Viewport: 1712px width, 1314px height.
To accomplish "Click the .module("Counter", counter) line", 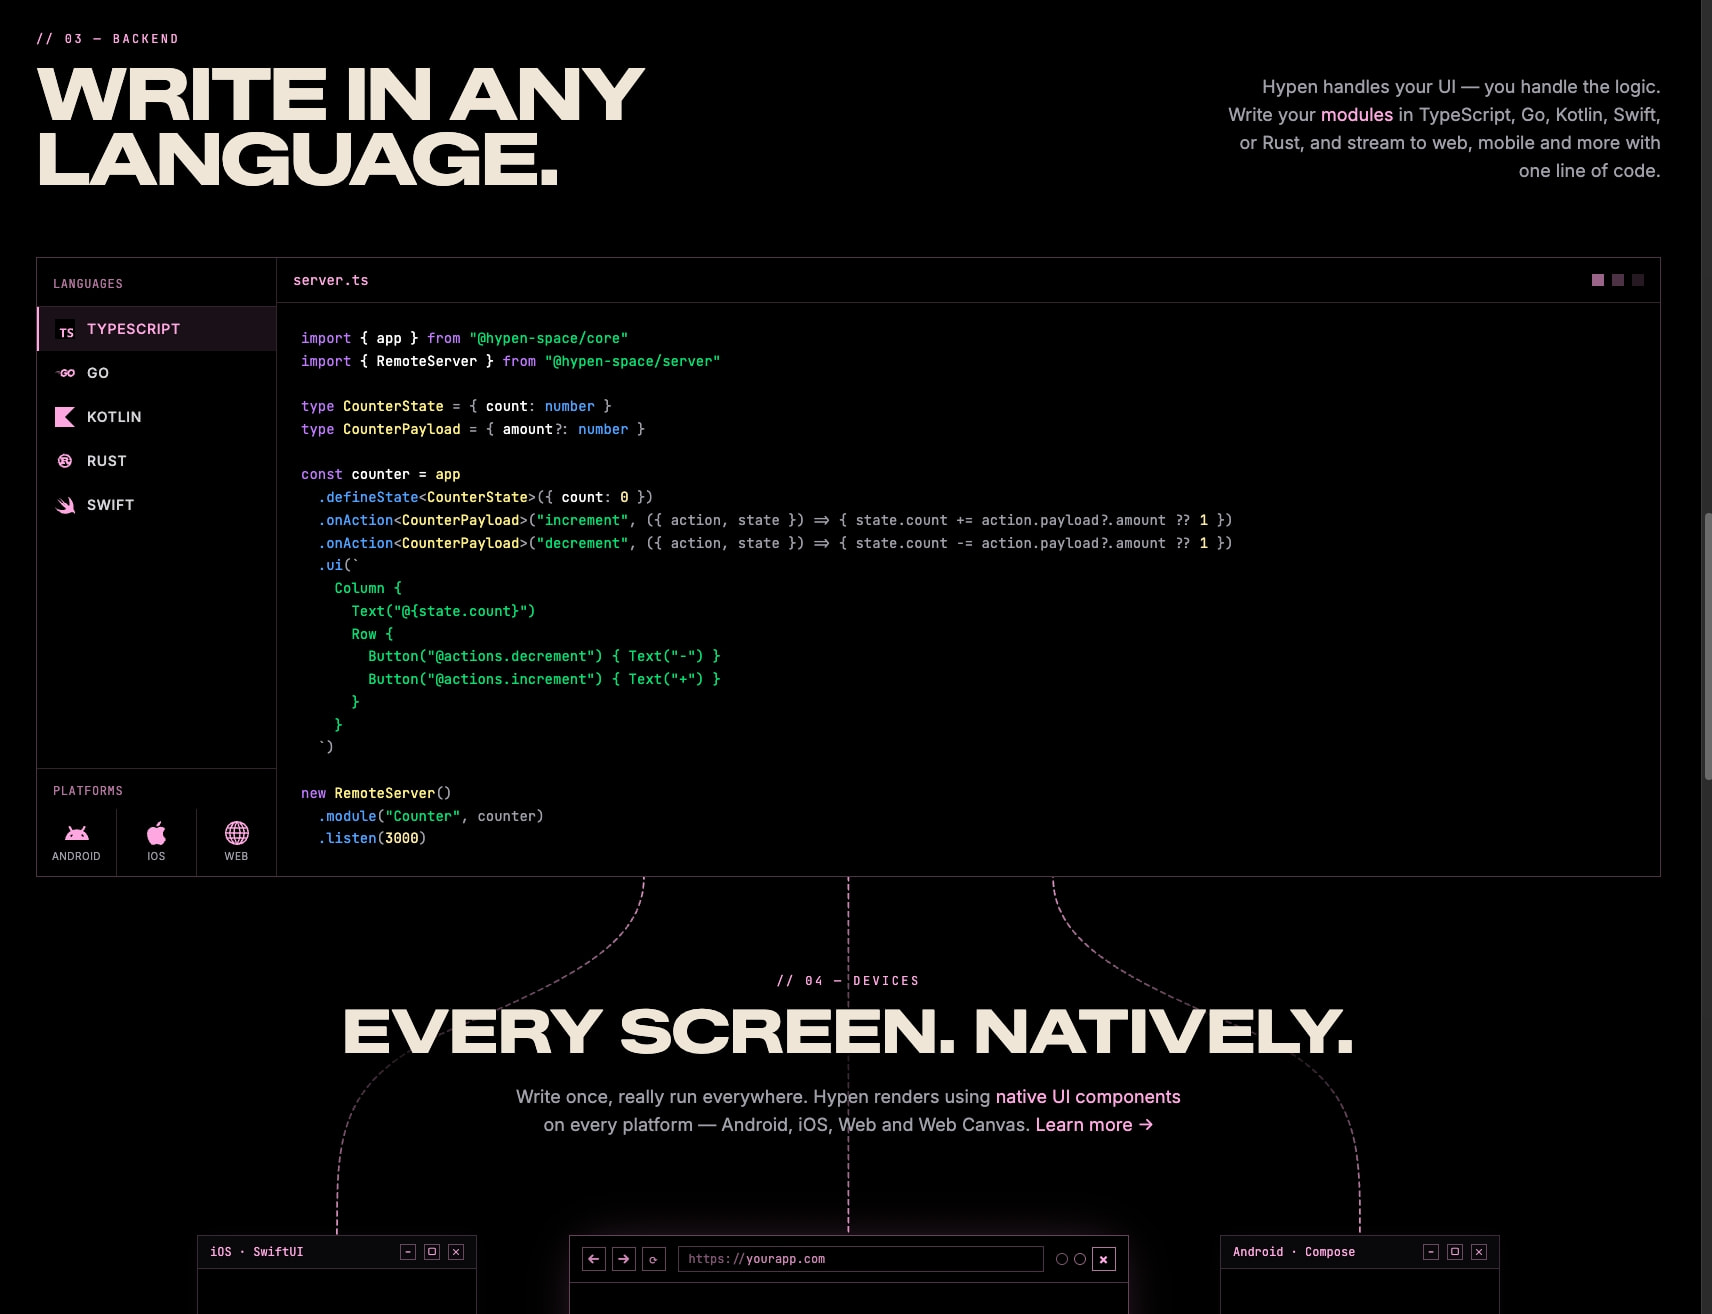I will [x=431, y=816].
